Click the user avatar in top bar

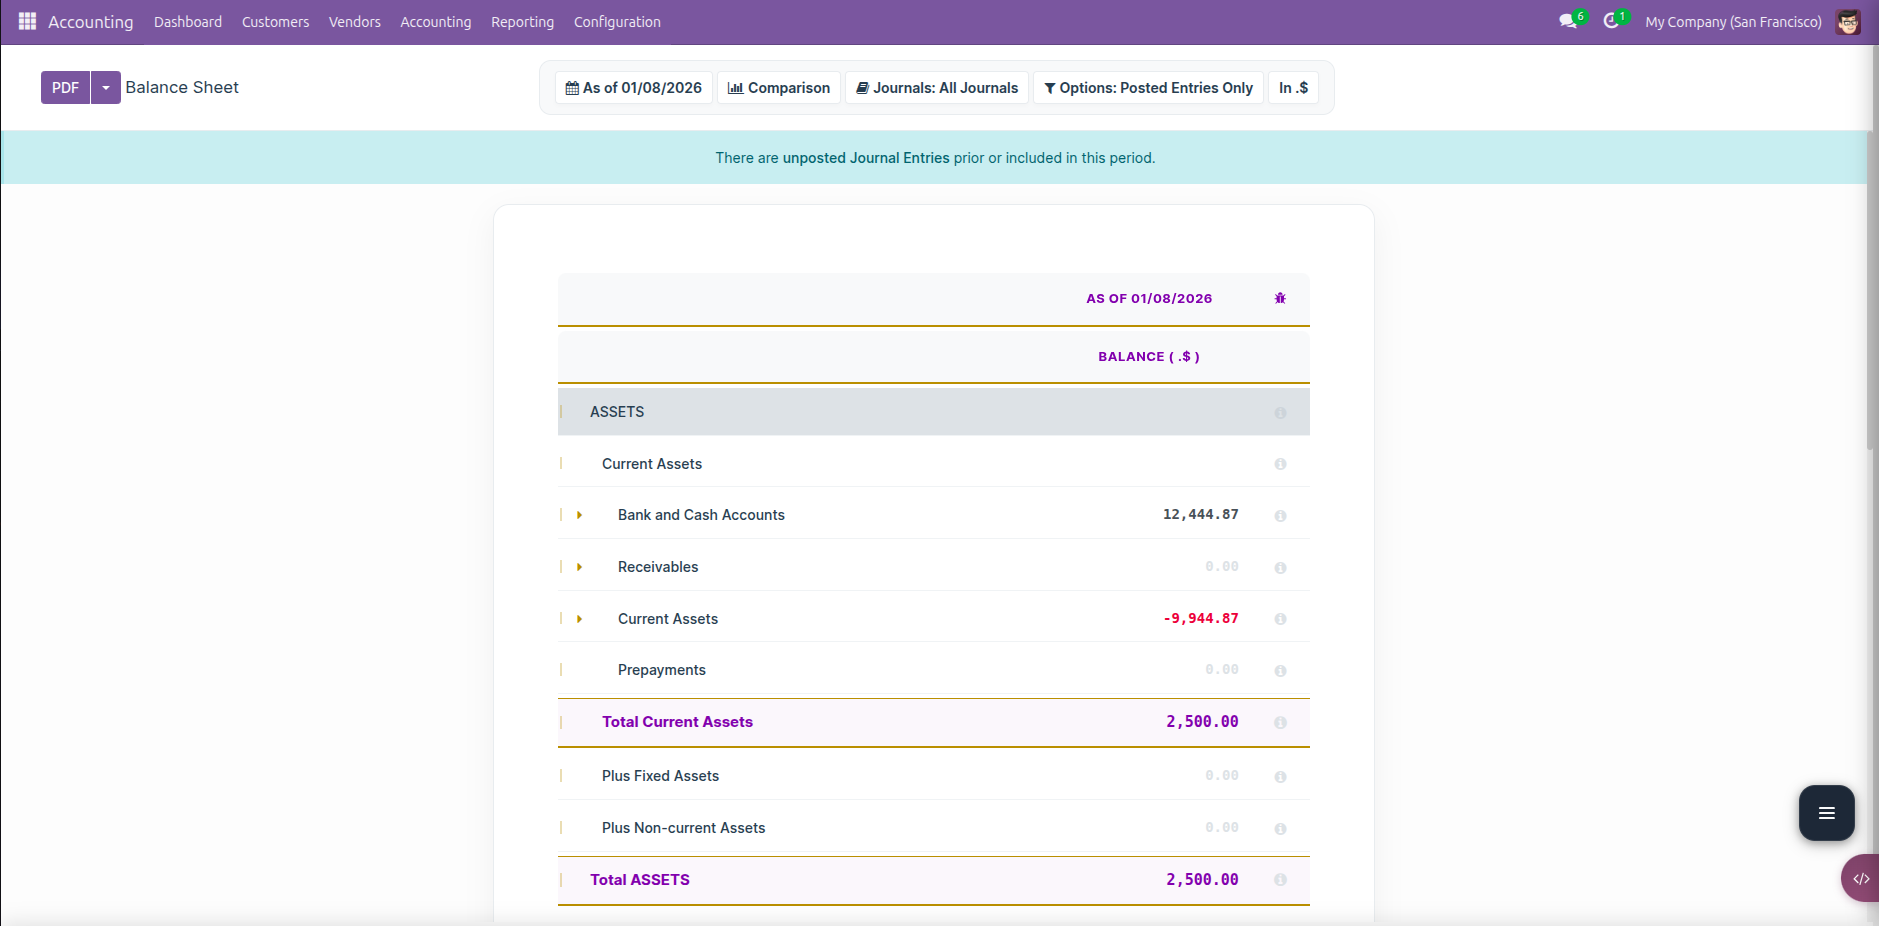pos(1847,22)
